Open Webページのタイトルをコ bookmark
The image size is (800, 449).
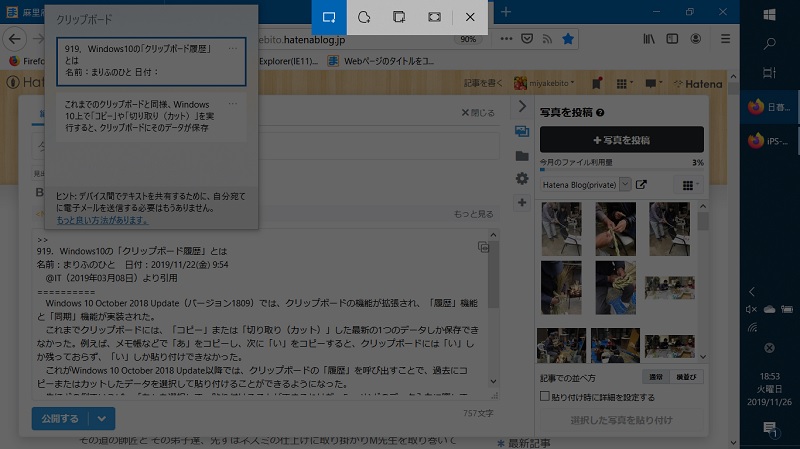coord(382,61)
